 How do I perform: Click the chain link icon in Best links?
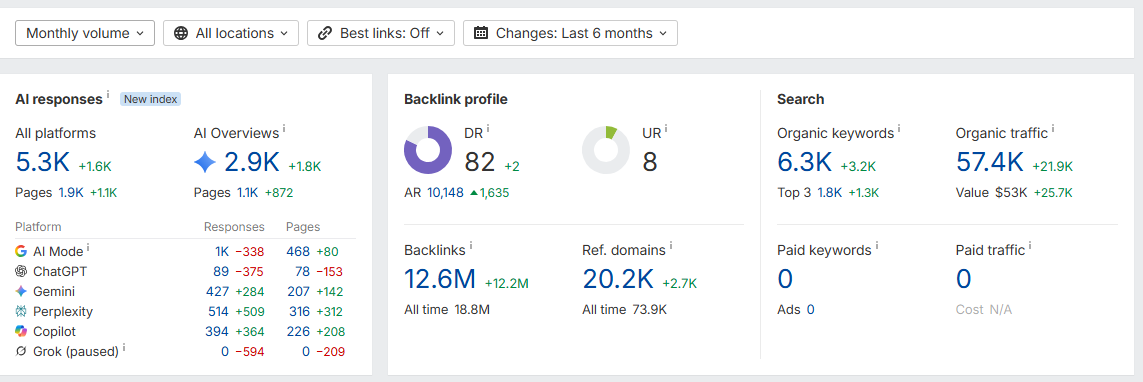325,33
